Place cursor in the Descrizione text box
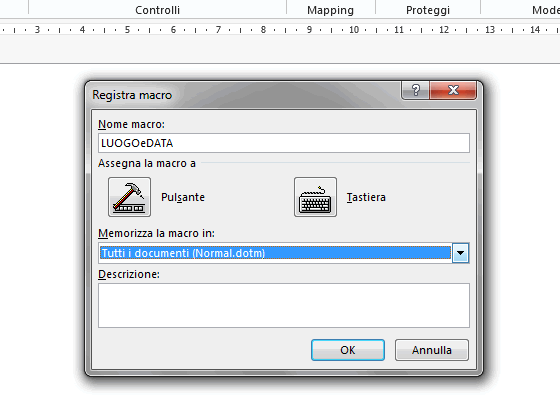This screenshot has height=400, width=560. click(284, 305)
